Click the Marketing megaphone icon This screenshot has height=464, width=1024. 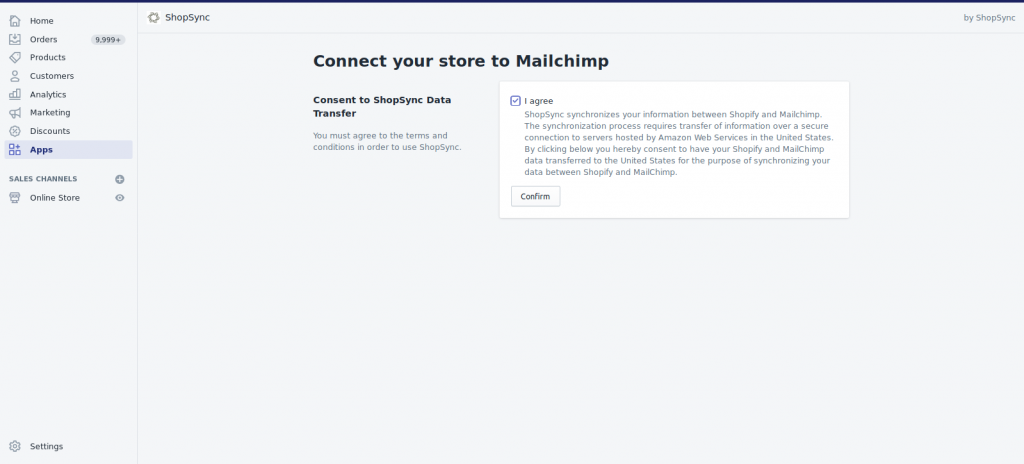[14, 112]
